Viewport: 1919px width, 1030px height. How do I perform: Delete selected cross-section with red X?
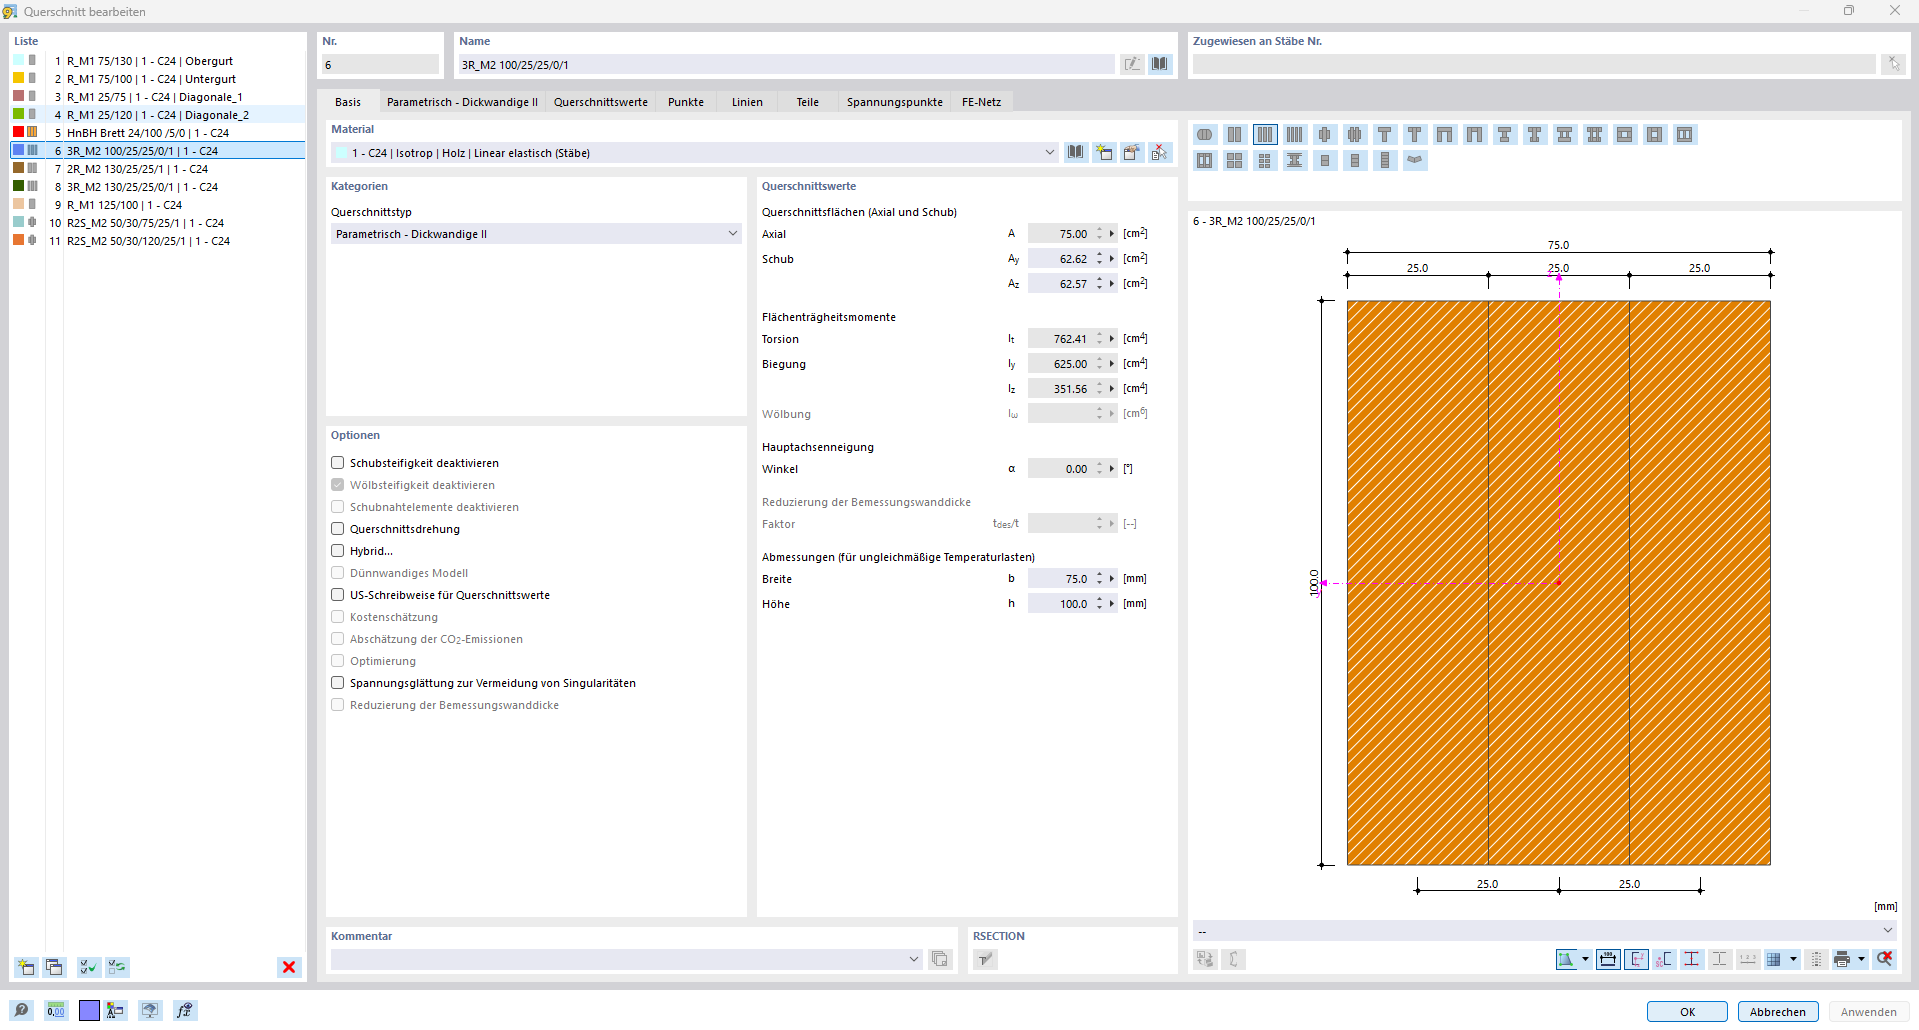(289, 967)
